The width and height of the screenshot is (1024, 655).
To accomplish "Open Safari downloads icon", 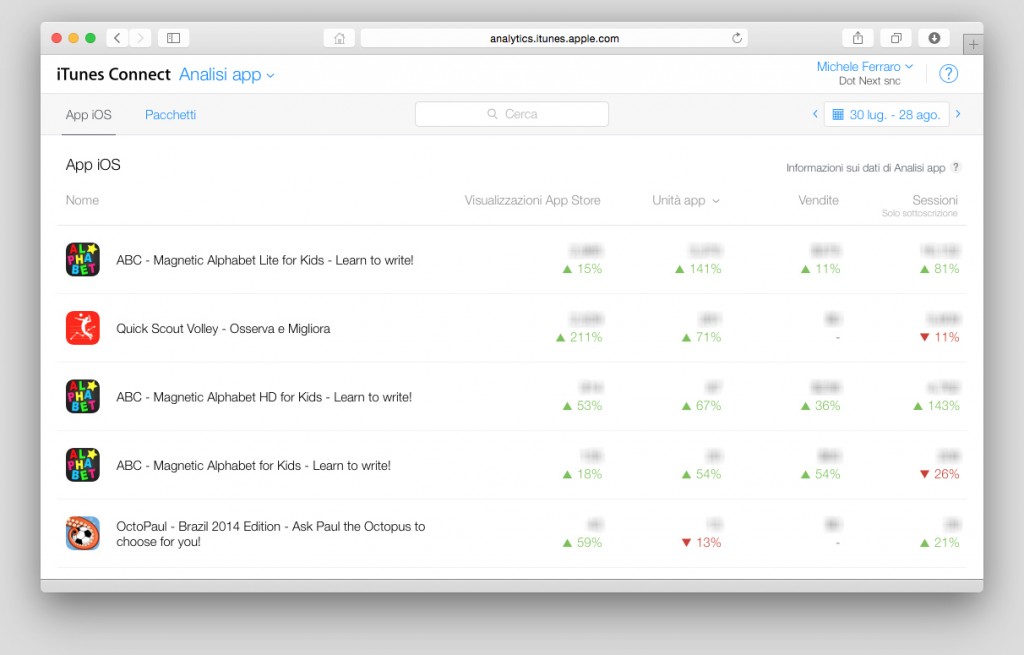I will pos(935,38).
